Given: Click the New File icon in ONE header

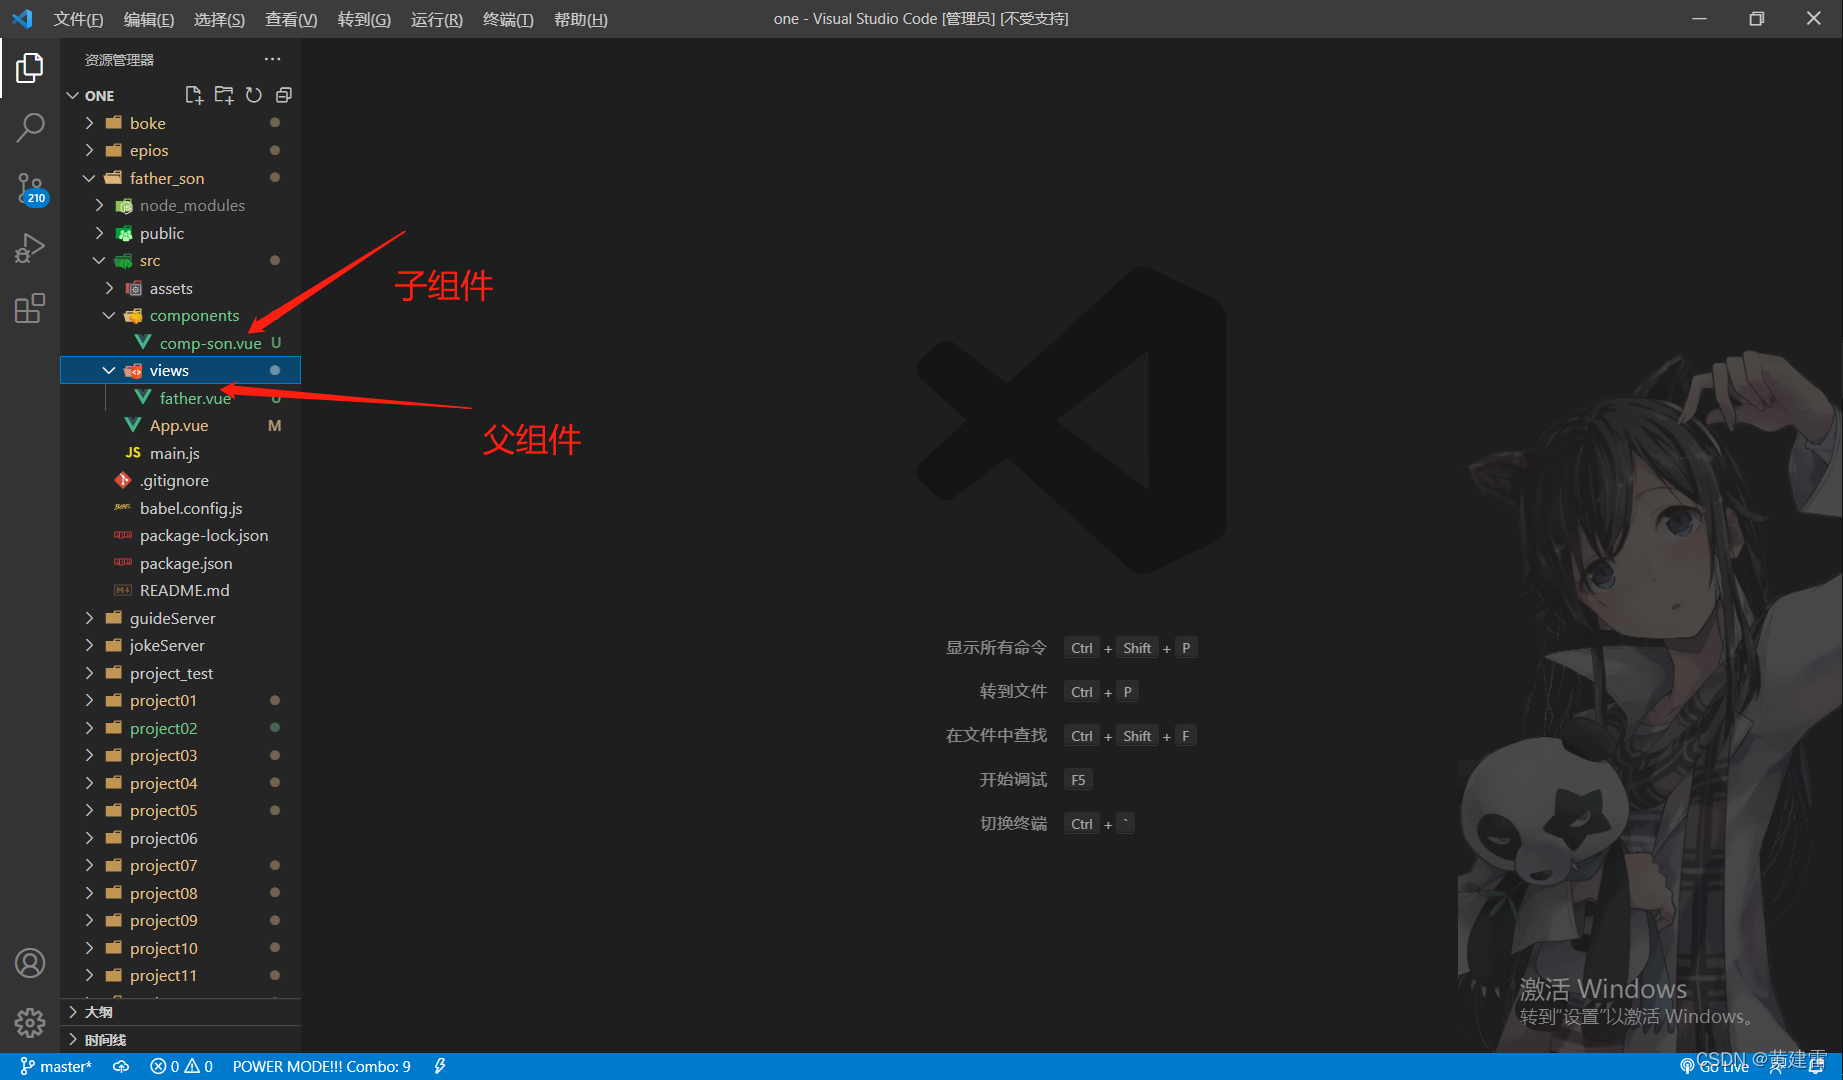Looking at the screenshot, I should [194, 95].
